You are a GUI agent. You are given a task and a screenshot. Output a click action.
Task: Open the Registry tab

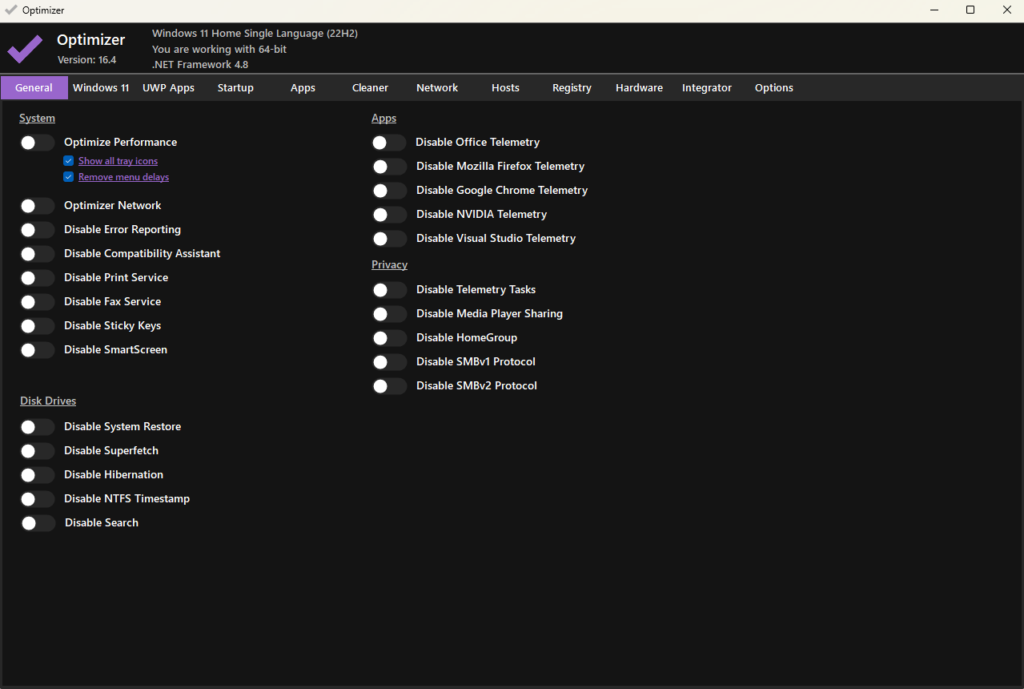572,88
